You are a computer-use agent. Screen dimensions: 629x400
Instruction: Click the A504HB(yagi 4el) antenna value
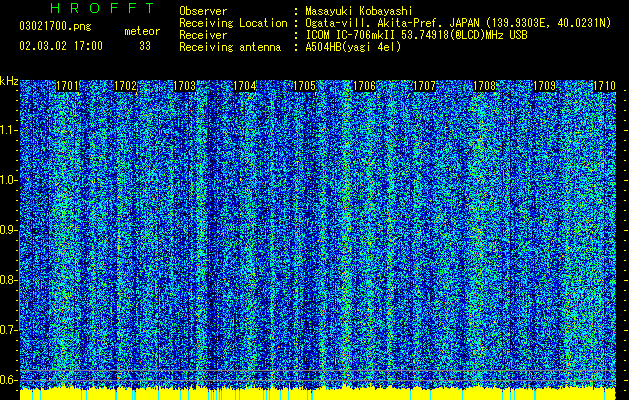[x=353, y=47]
